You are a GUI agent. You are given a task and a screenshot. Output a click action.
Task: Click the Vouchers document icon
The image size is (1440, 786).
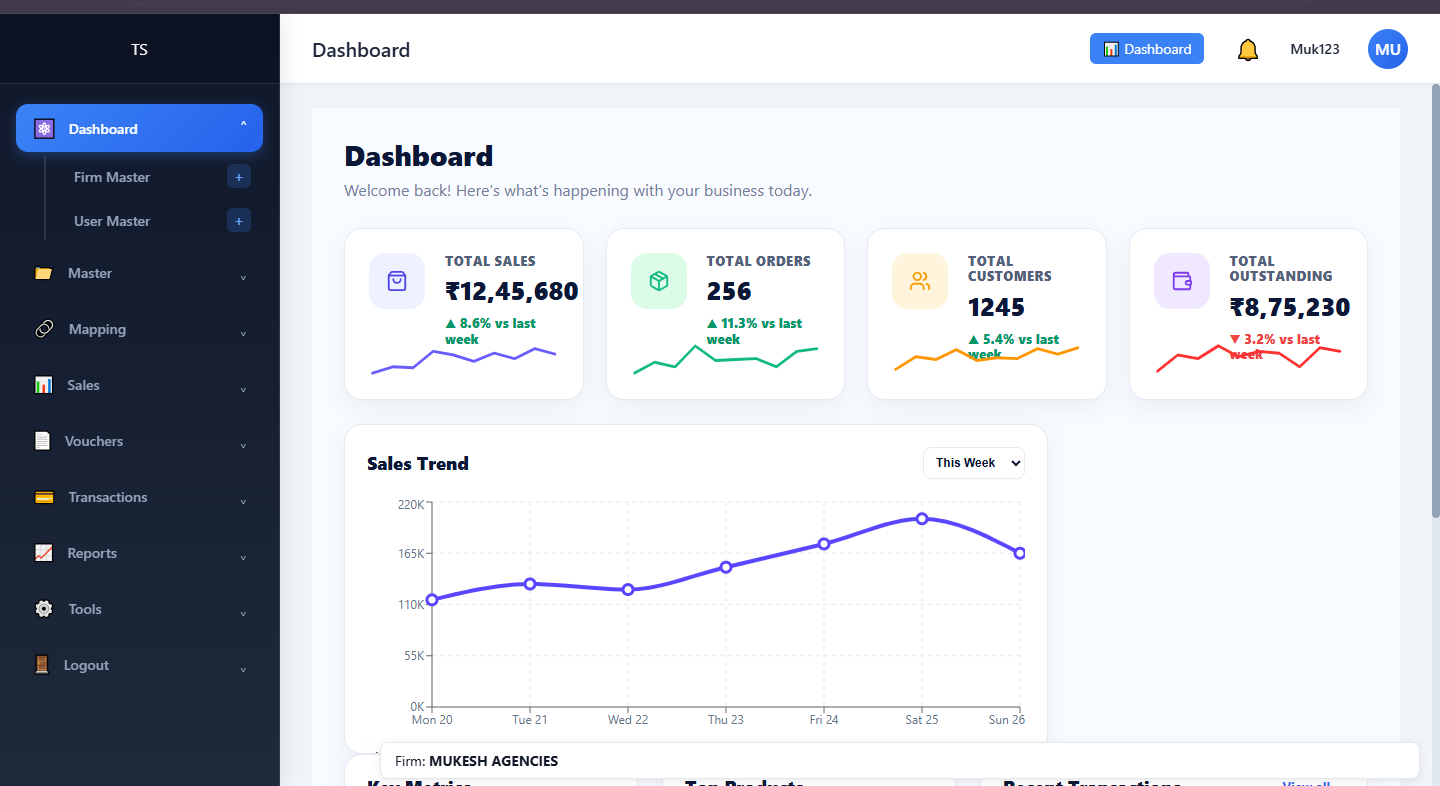click(42, 441)
